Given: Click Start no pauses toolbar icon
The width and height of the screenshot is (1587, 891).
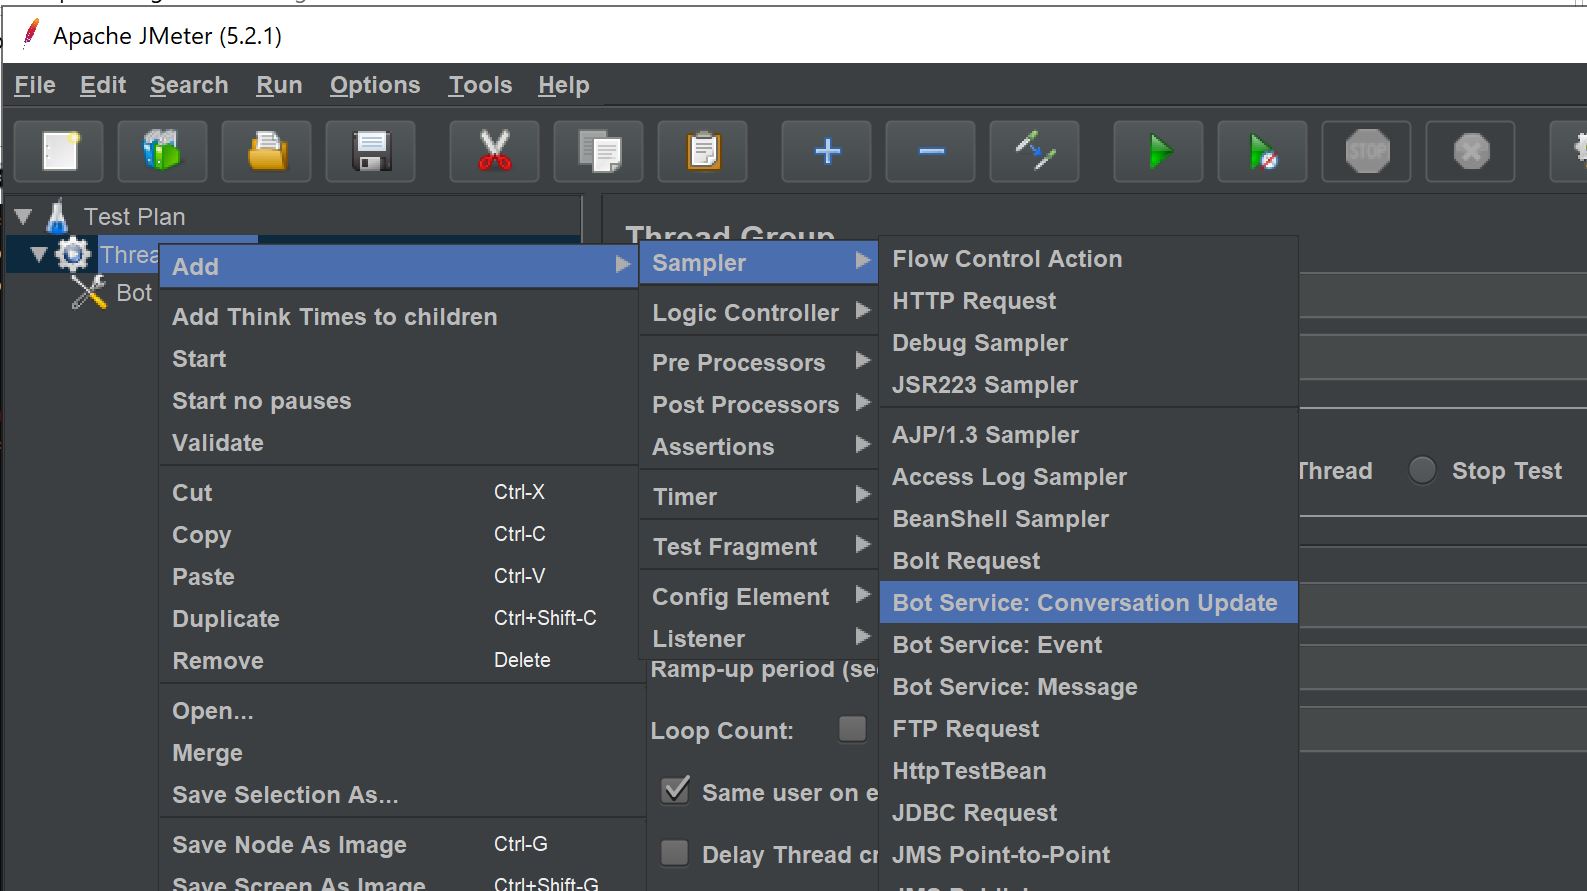Looking at the screenshot, I should (x=1263, y=152).
